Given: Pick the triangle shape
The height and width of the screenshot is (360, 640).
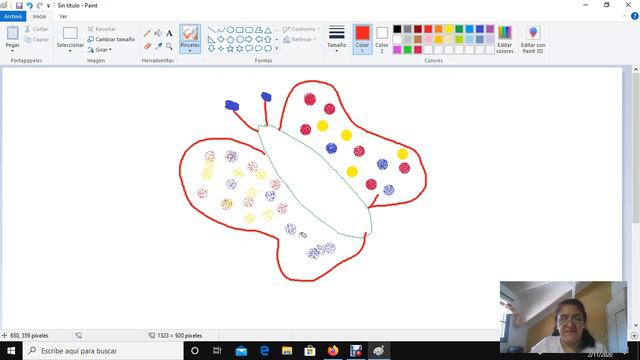Looking at the screenshot, I should pyautogui.click(x=268, y=30).
